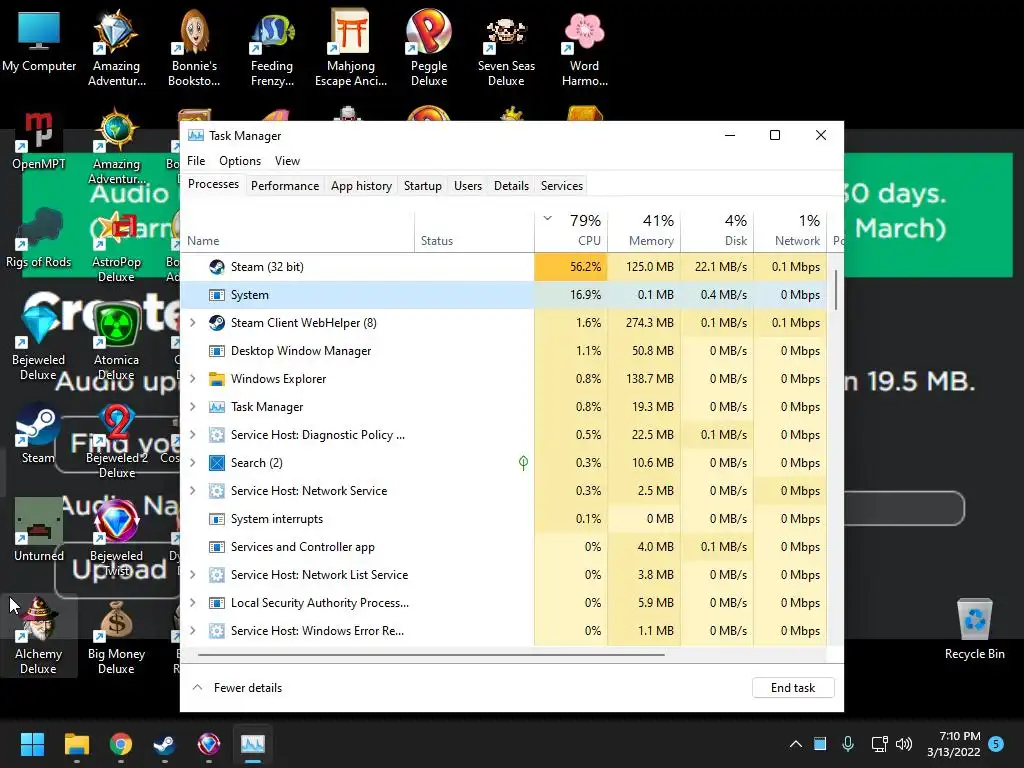
Task: Sort processes by the Memory column header
Action: point(645,231)
